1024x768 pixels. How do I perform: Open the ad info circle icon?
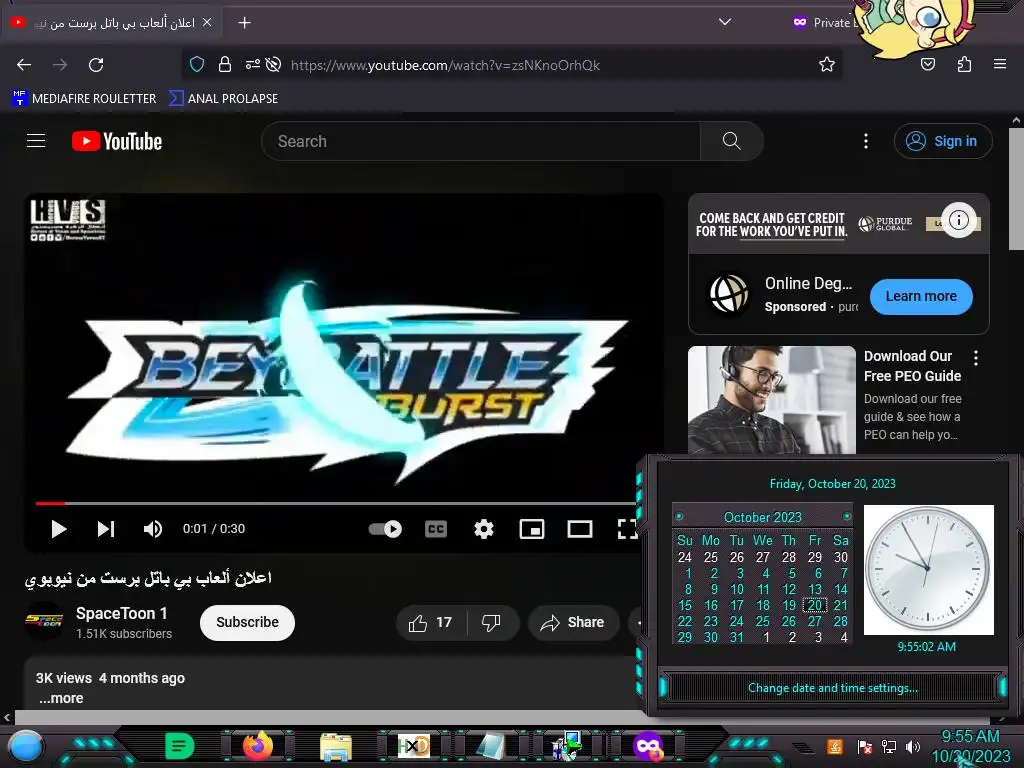[959, 220]
